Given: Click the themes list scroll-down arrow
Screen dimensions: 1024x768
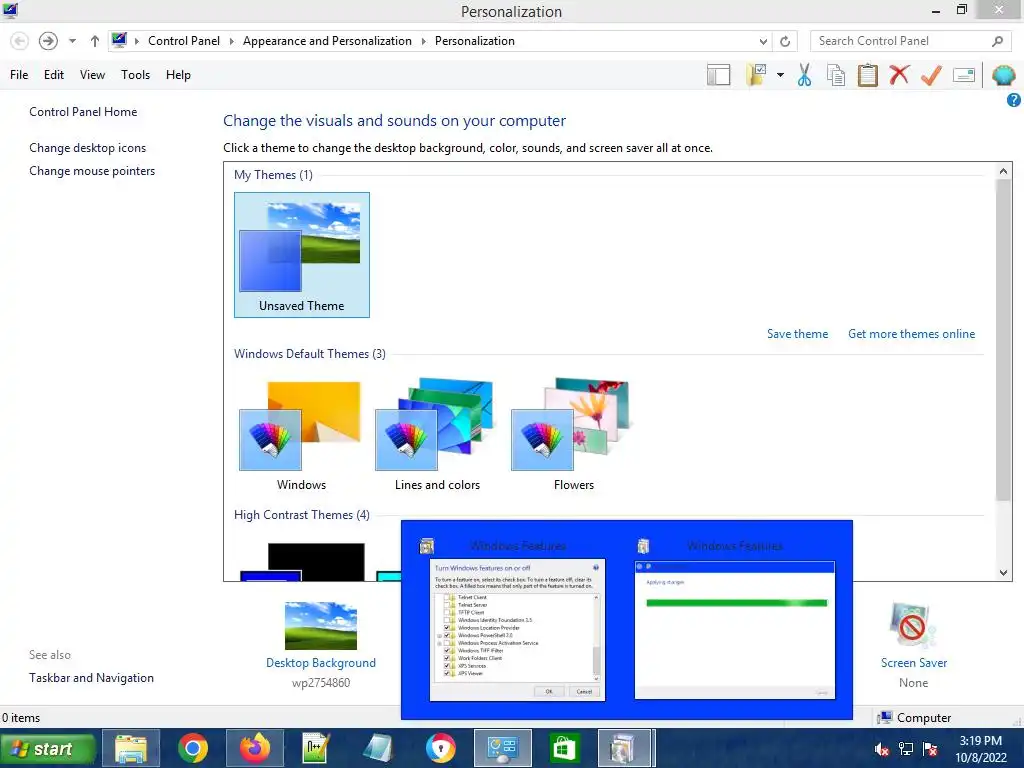Looking at the screenshot, I should click(1003, 573).
